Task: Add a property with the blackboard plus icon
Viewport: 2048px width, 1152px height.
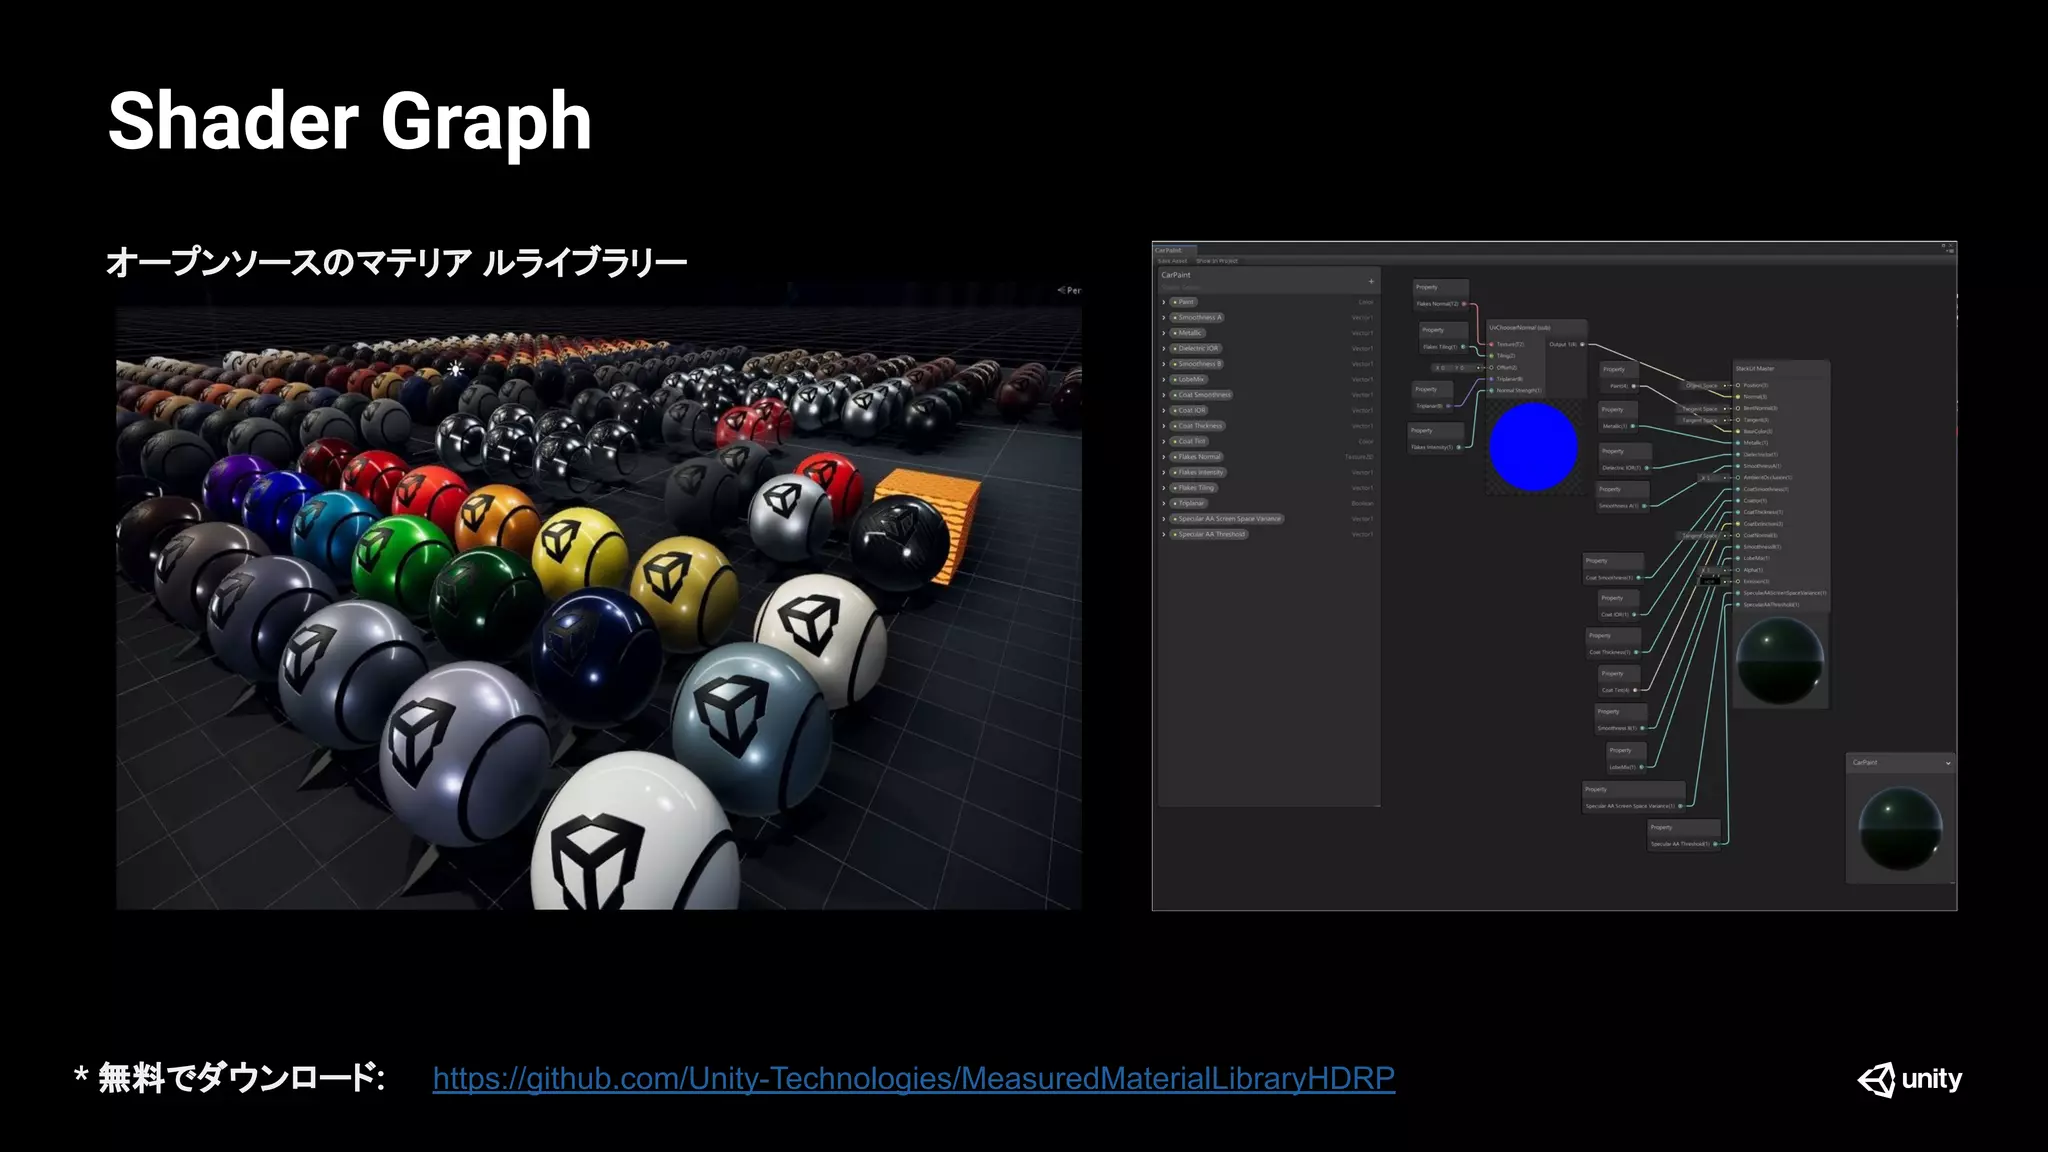Action: coord(1371,281)
